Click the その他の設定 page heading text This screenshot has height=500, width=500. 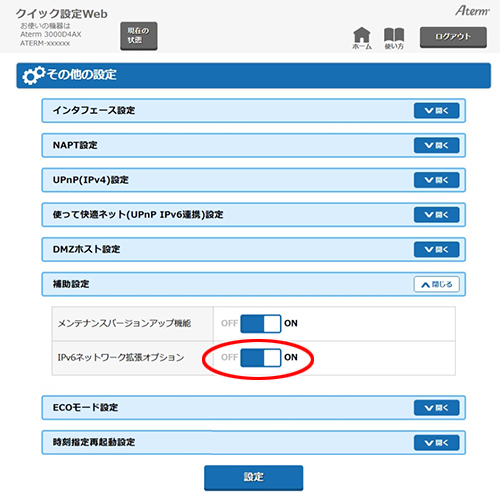click(82, 74)
